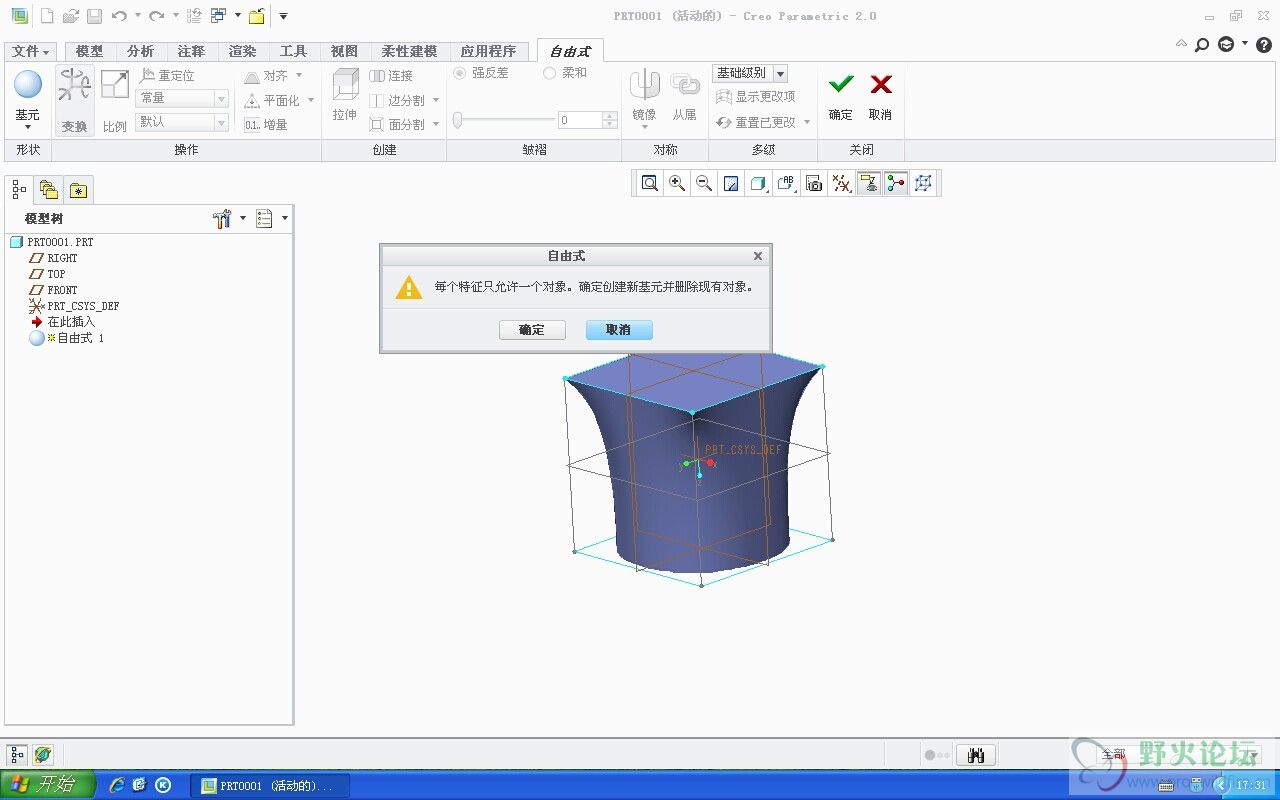The width and height of the screenshot is (1280, 800).
Task: Expand the 边分割 edge split dropdown
Action: click(436, 100)
